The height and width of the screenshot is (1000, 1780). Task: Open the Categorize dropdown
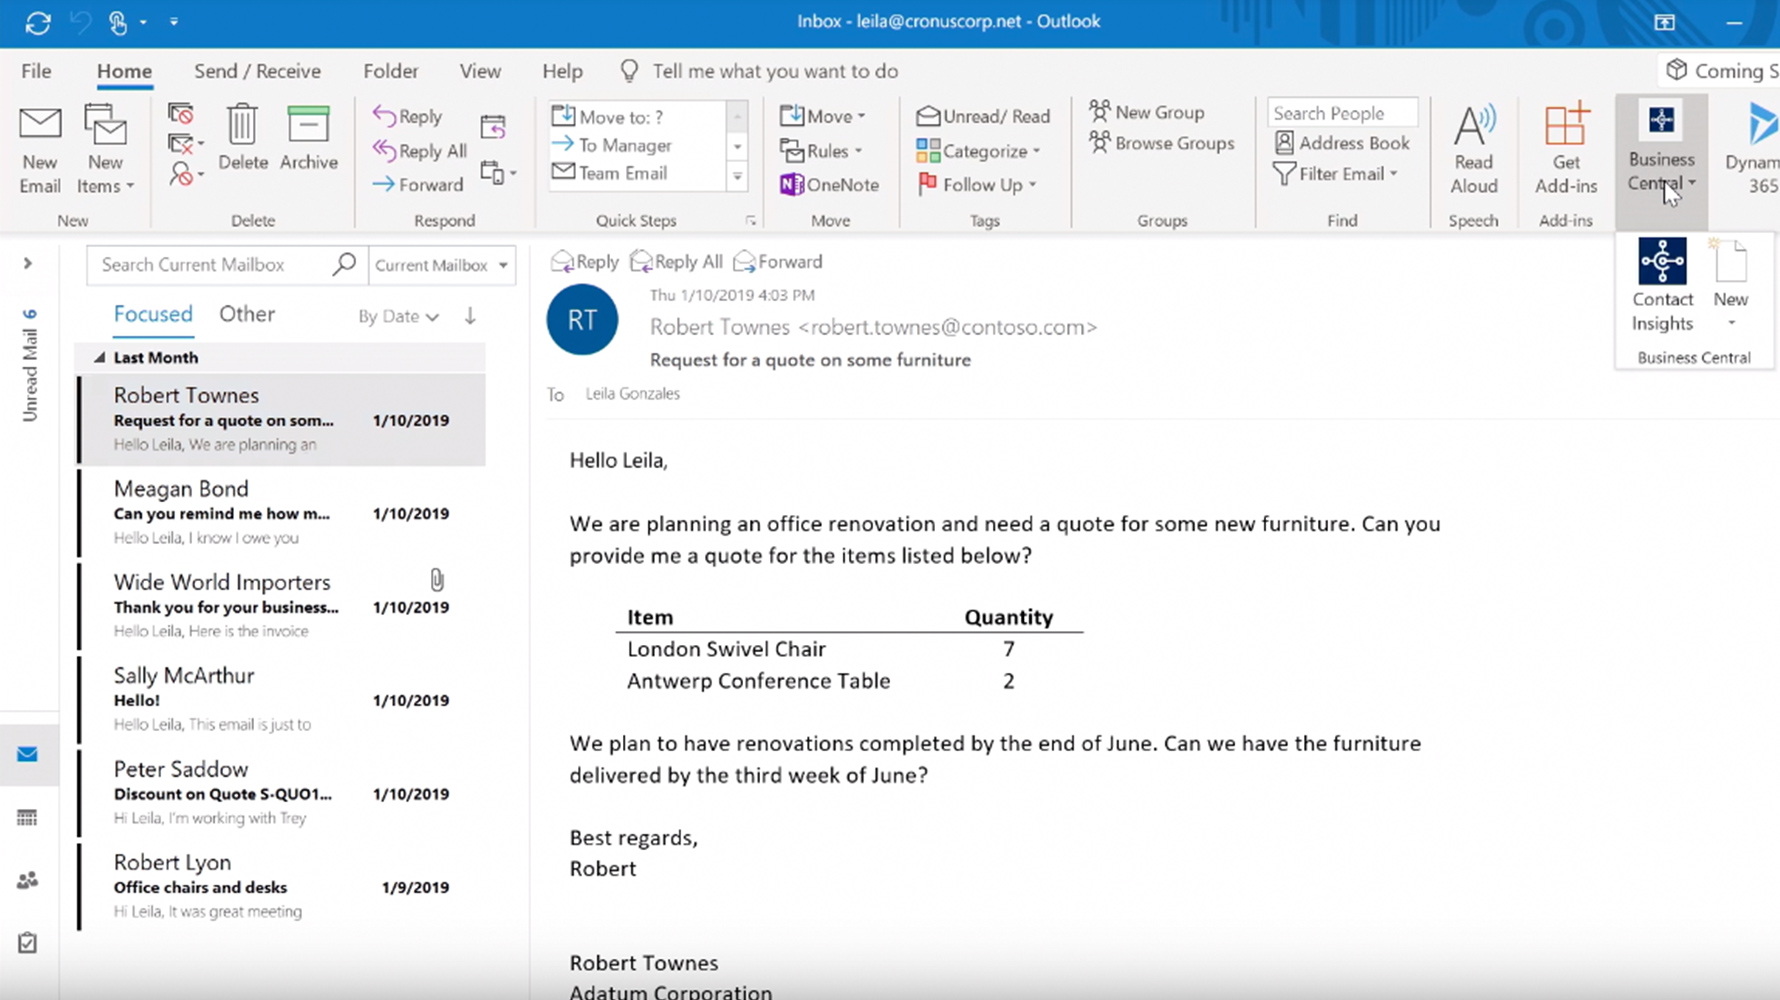[x=978, y=151]
